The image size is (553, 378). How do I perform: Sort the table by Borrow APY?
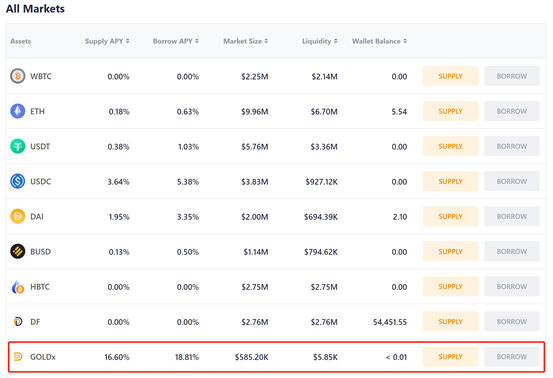click(176, 41)
